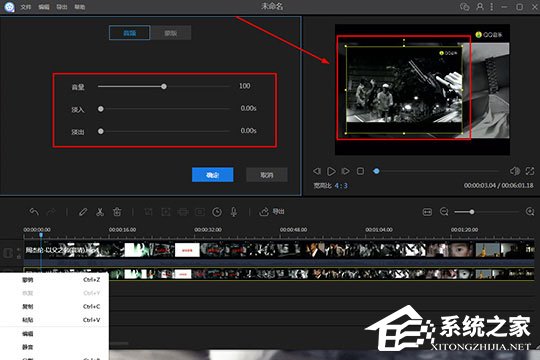Click the blue playhead on the ruler
This screenshot has width=540, height=360.
pos(41,235)
